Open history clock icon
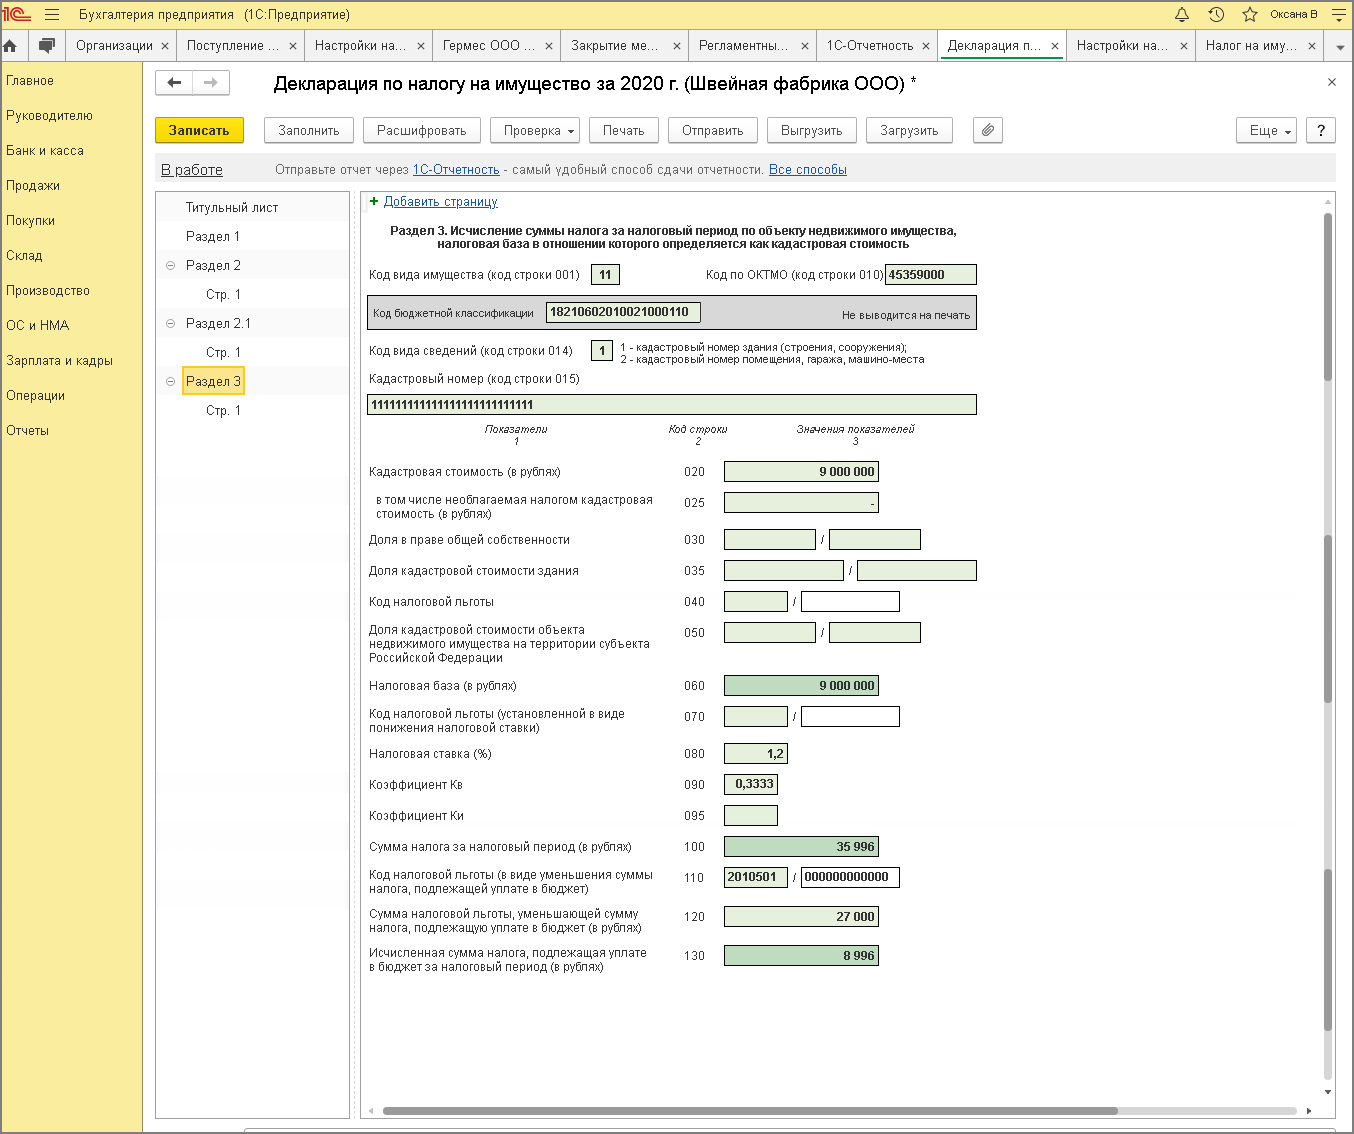The width and height of the screenshot is (1354, 1134). point(1216,15)
